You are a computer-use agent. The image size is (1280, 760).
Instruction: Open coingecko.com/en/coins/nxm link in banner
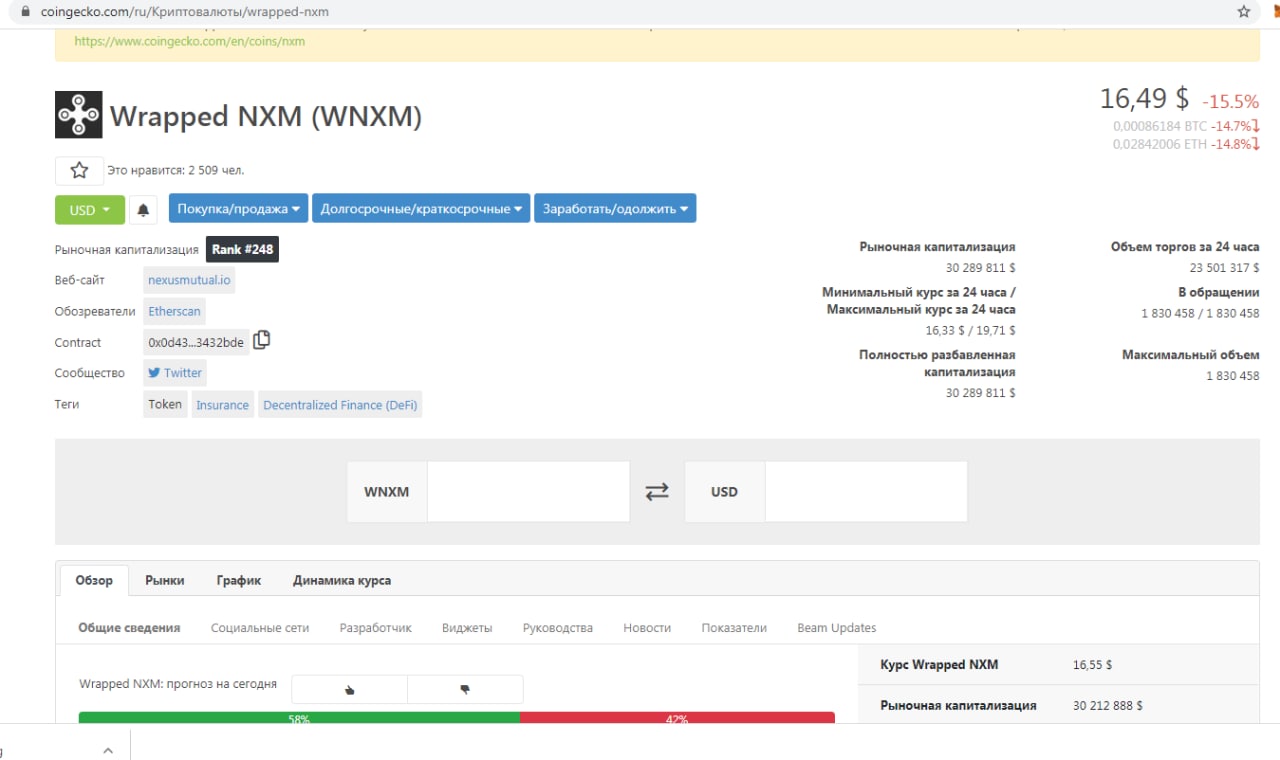[x=190, y=42]
